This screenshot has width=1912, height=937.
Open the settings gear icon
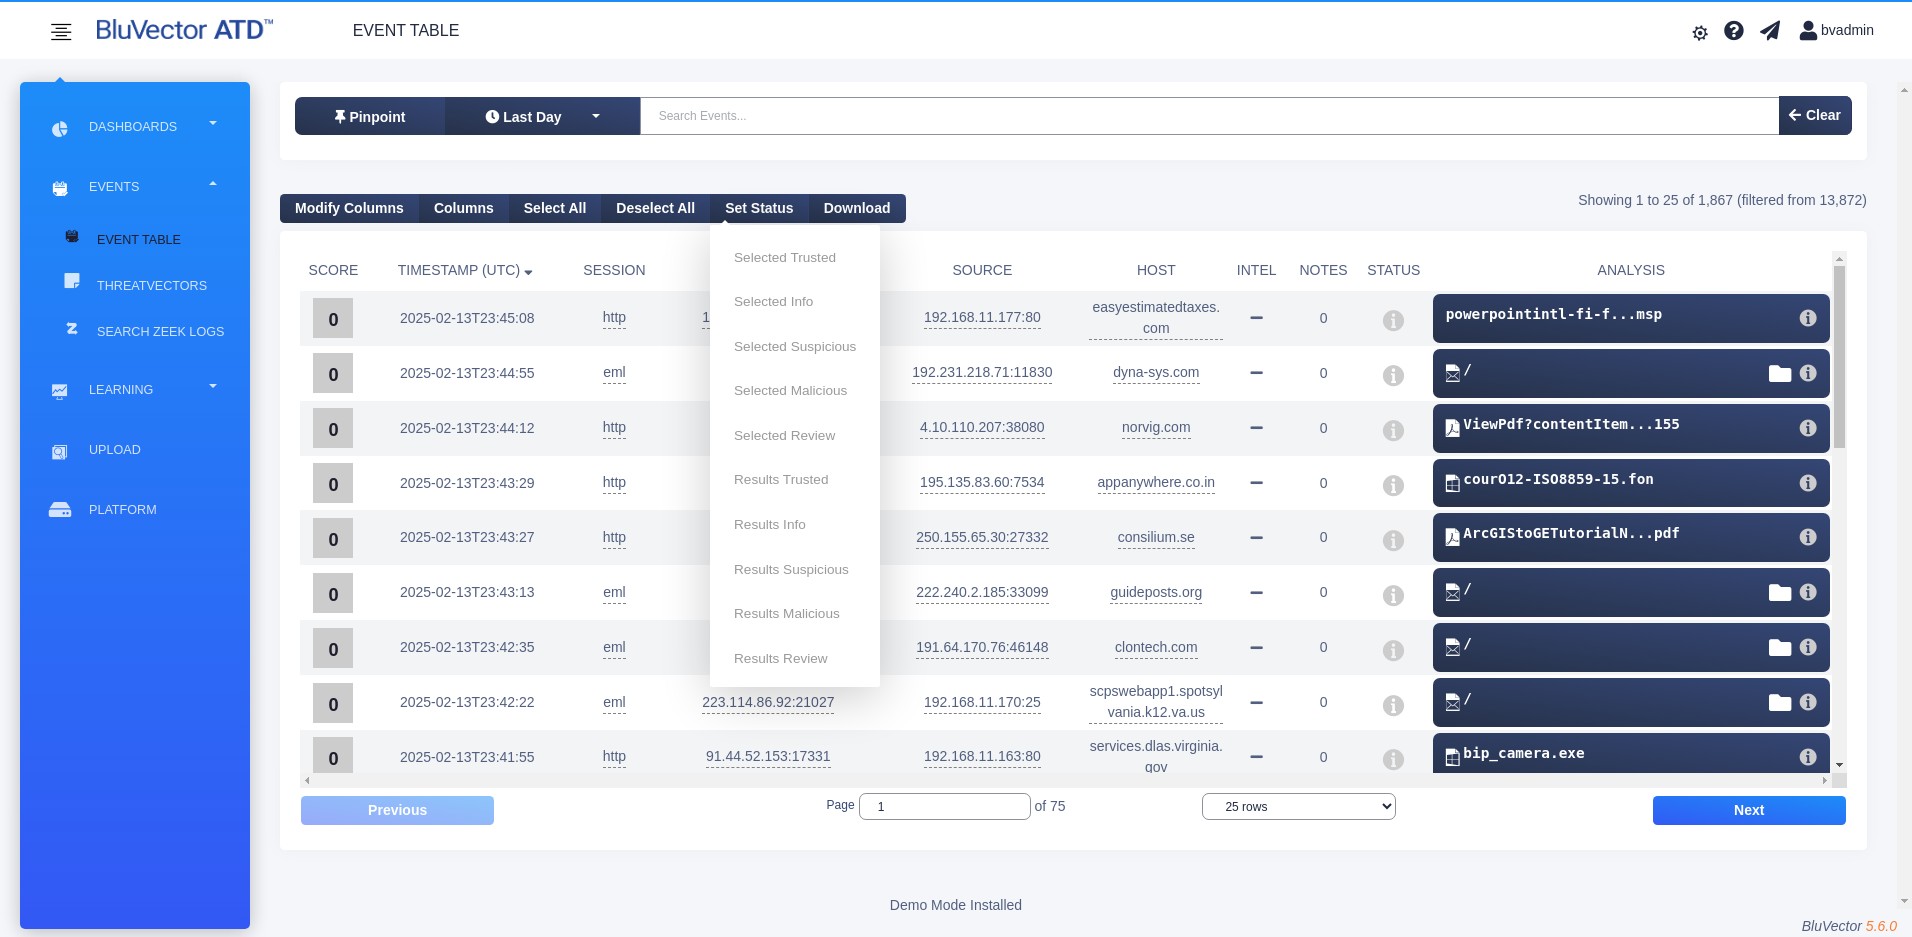tap(1700, 33)
